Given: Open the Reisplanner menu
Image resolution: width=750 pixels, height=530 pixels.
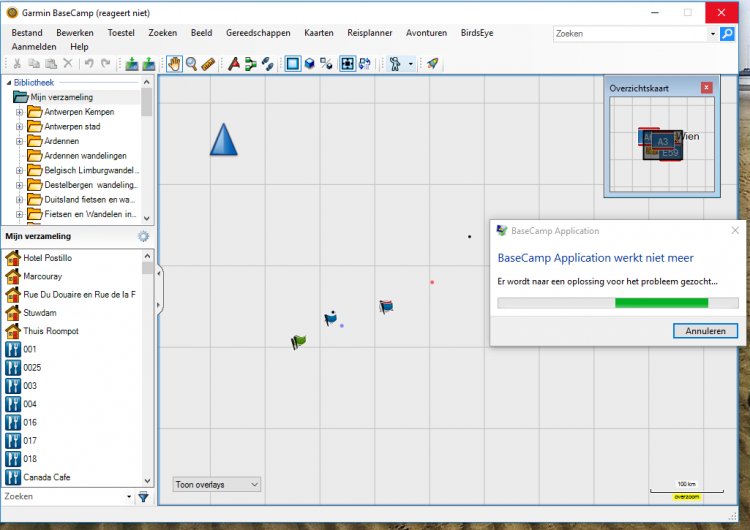Looking at the screenshot, I should point(369,33).
